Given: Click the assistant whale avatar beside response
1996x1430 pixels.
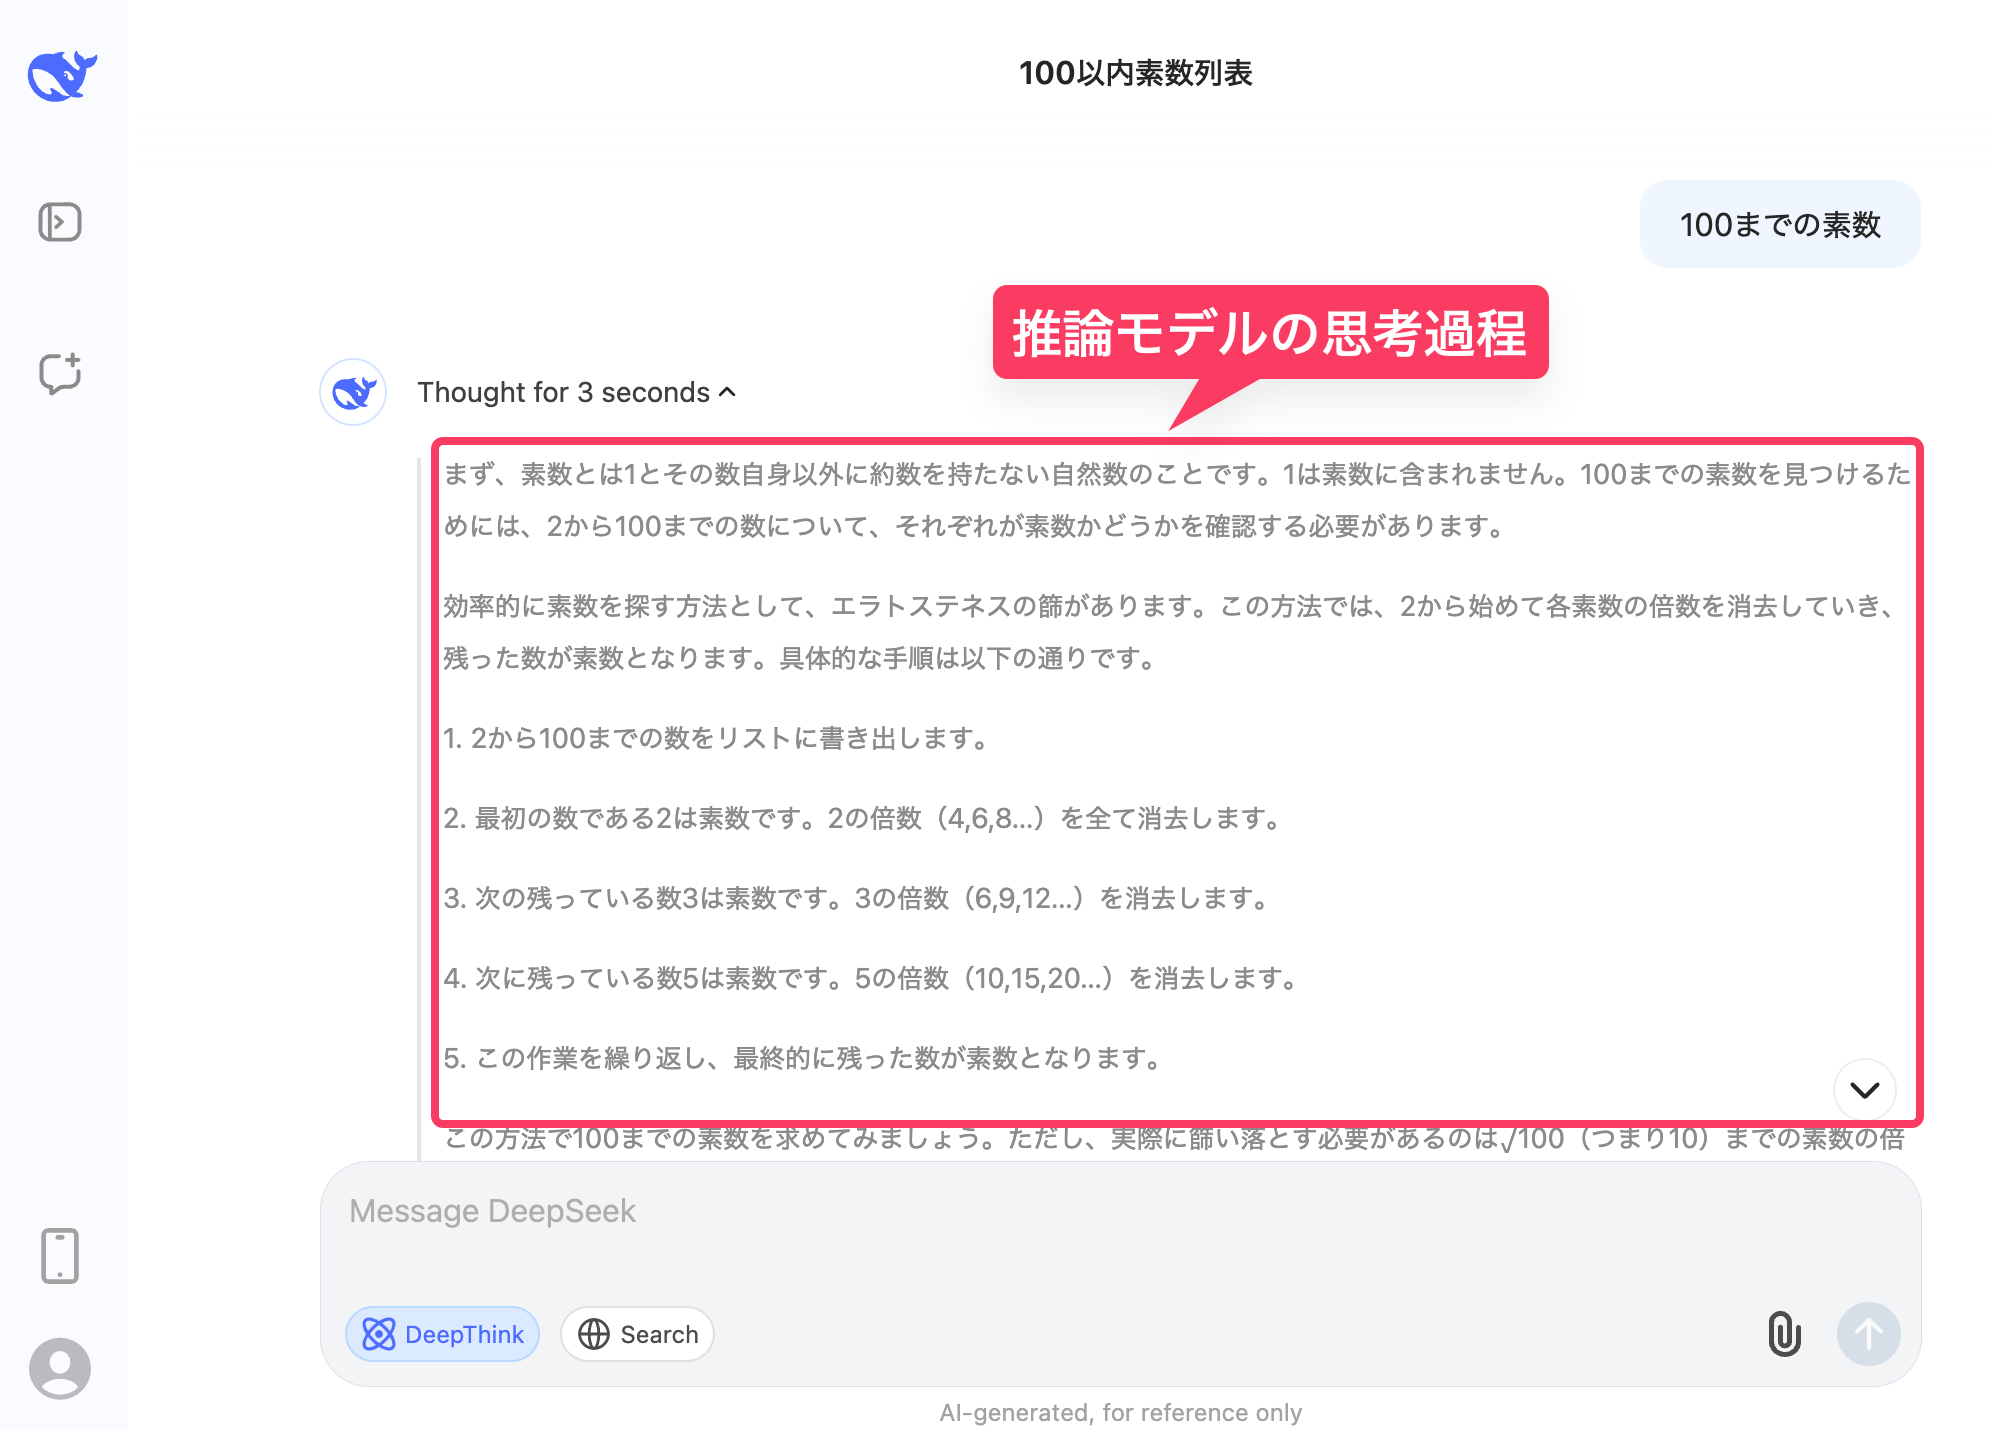Looking at the screenshot, I should [x=353, y=392].
